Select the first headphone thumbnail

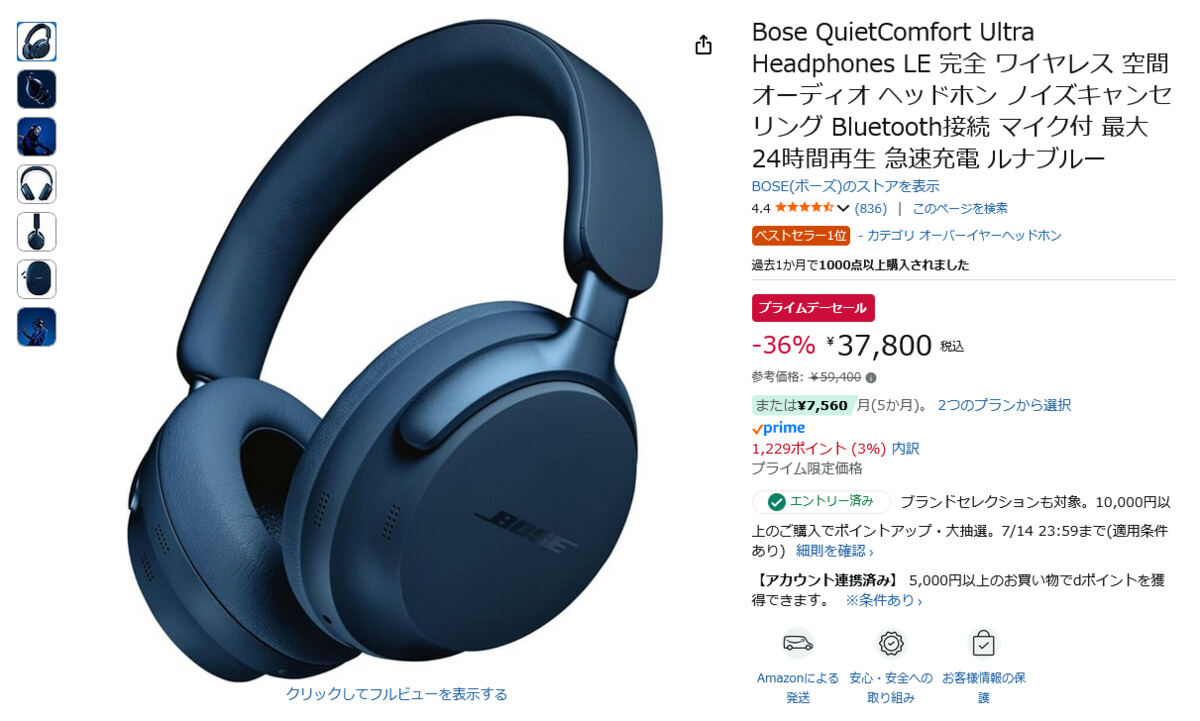pos(37,42)
